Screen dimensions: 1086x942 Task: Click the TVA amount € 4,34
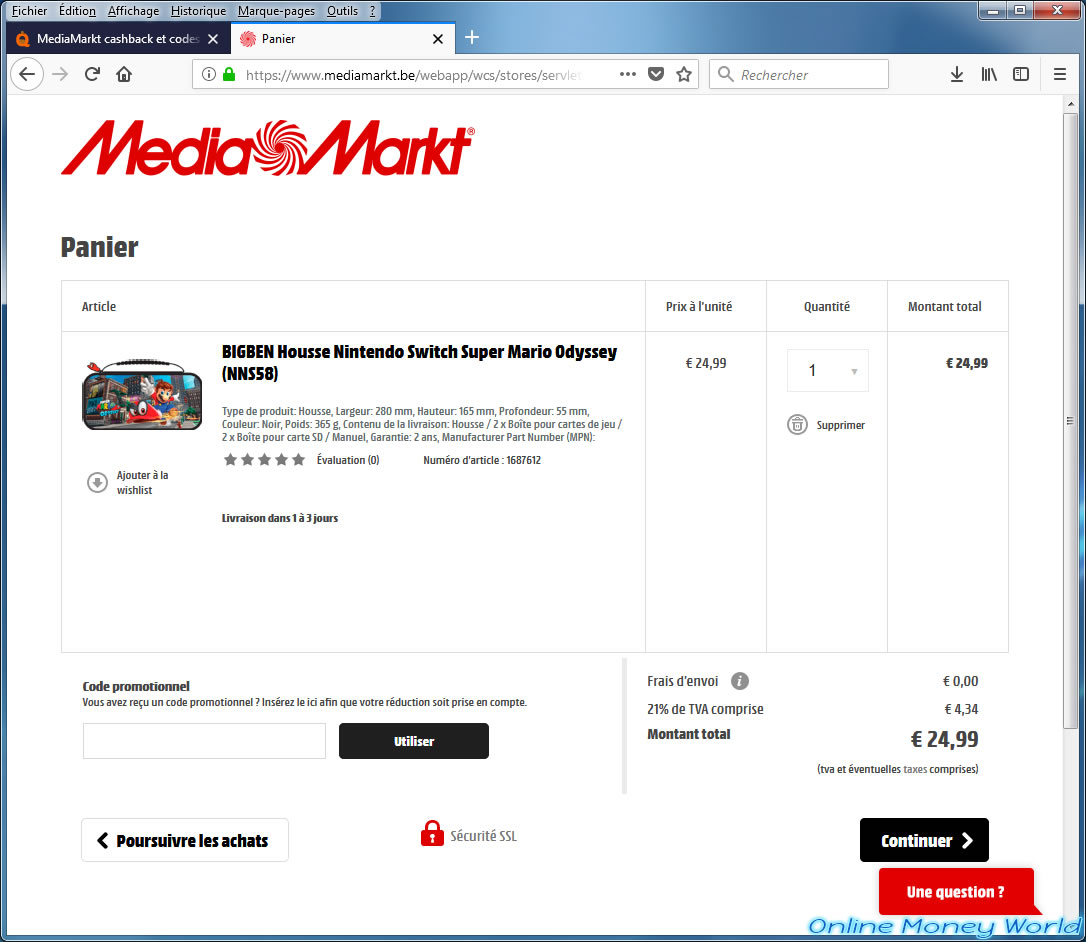click(x=961, y=709)
